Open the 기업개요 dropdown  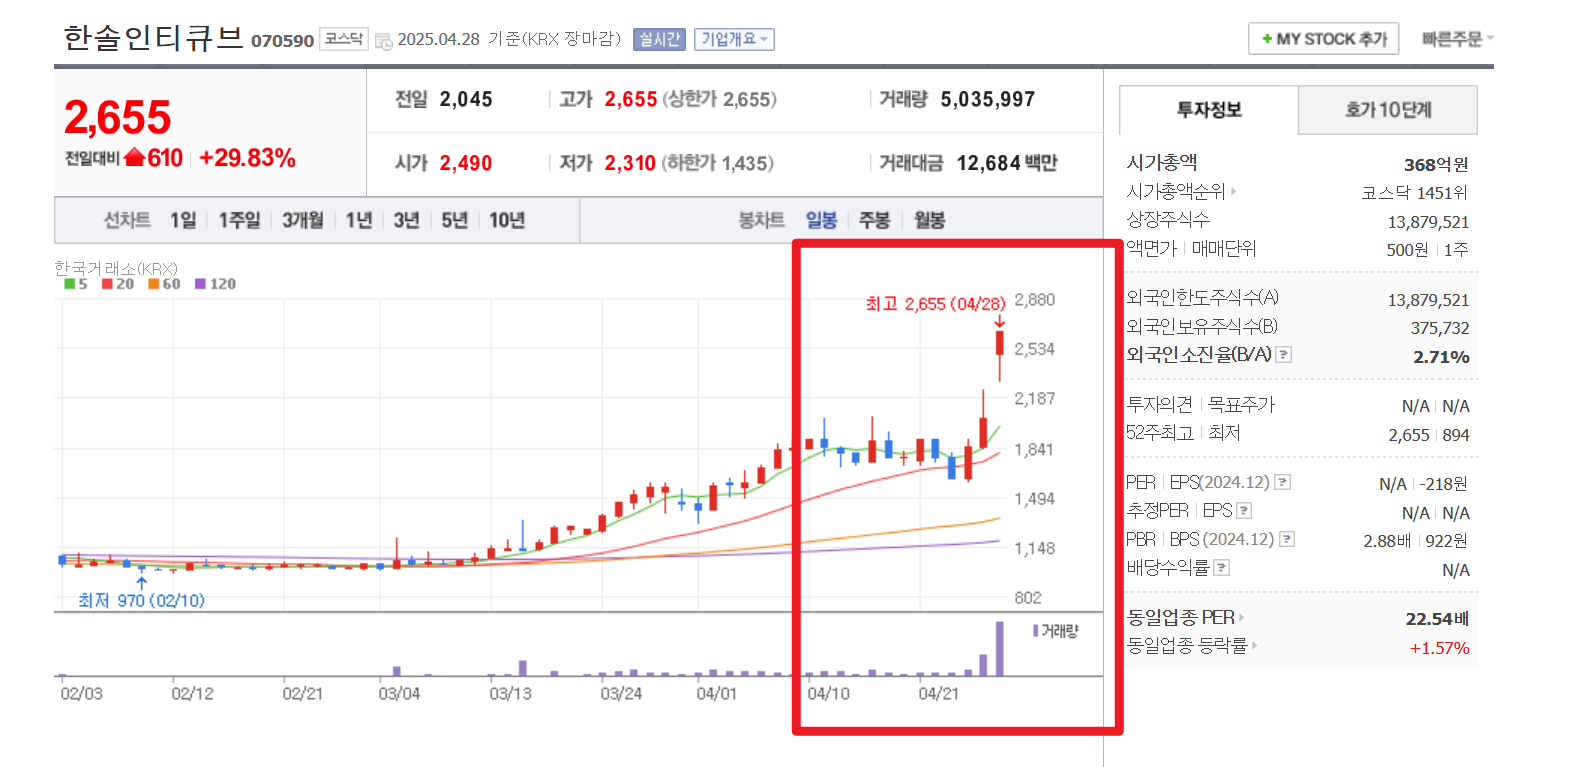click(734, 39)
